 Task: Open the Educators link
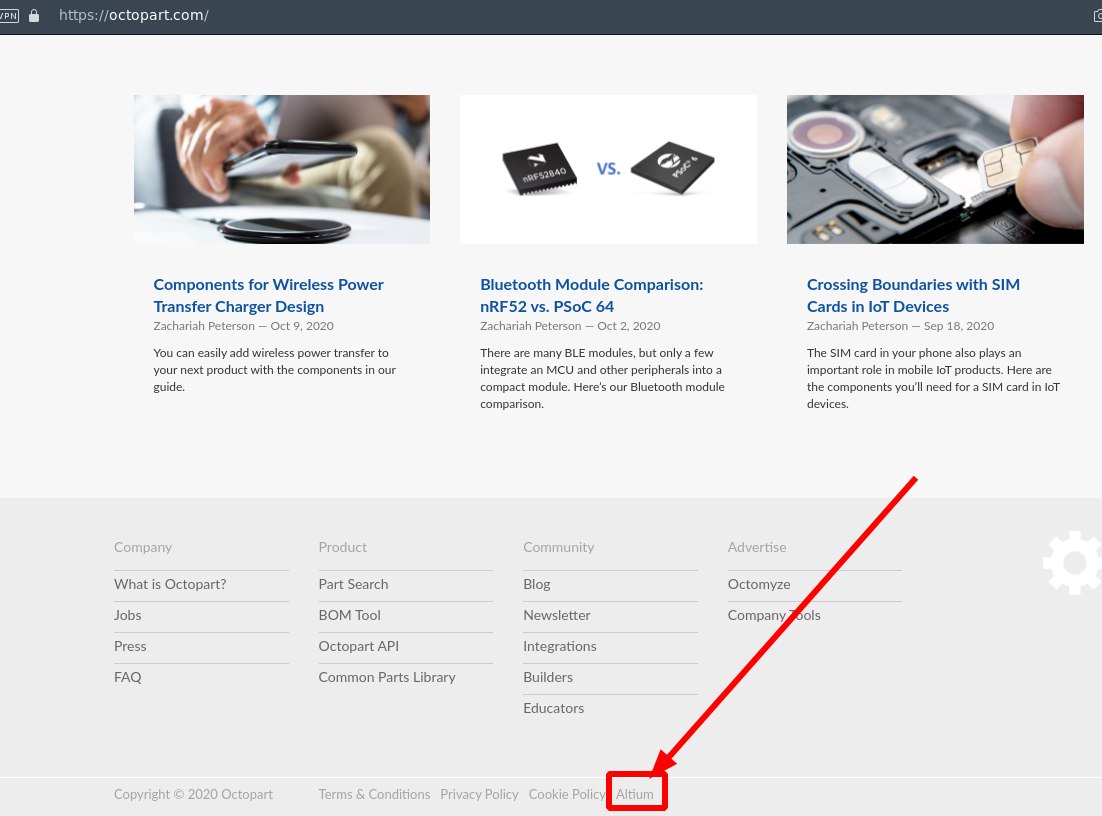tap(553, 708)
